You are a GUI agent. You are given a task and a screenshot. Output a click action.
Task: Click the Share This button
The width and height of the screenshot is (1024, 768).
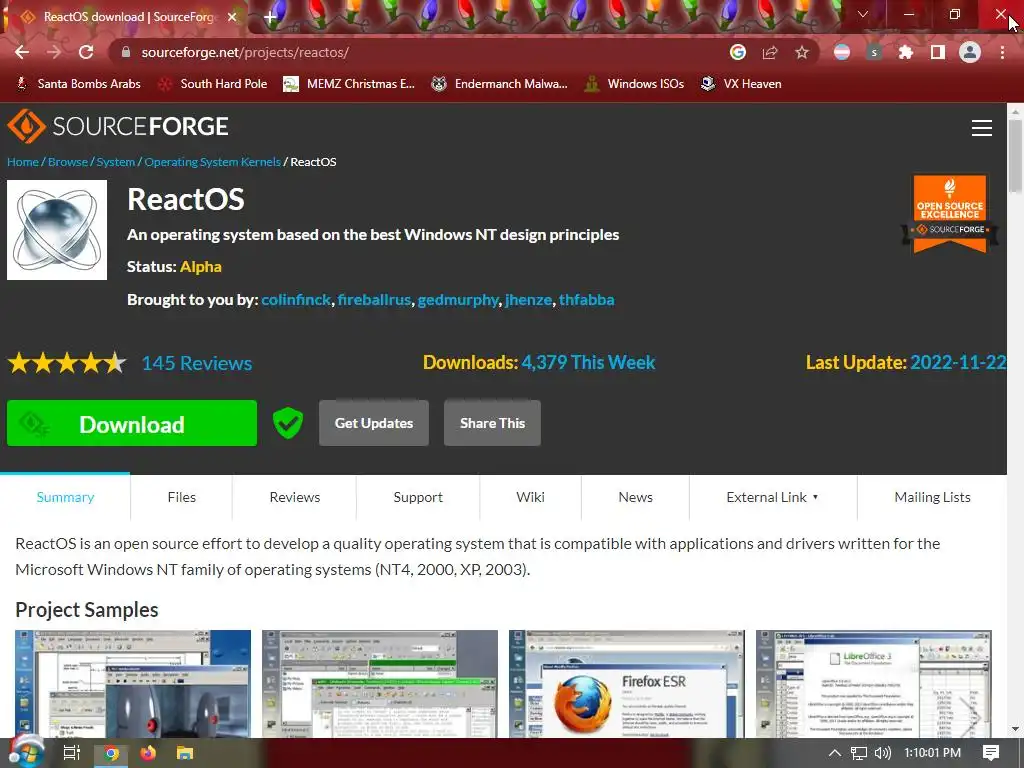click(492, 423)
